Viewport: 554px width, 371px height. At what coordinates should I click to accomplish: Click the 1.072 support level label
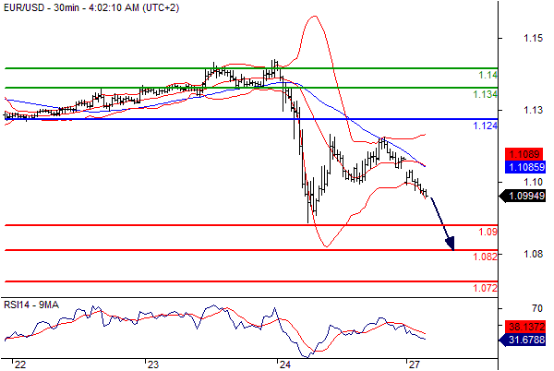[485, 288]
